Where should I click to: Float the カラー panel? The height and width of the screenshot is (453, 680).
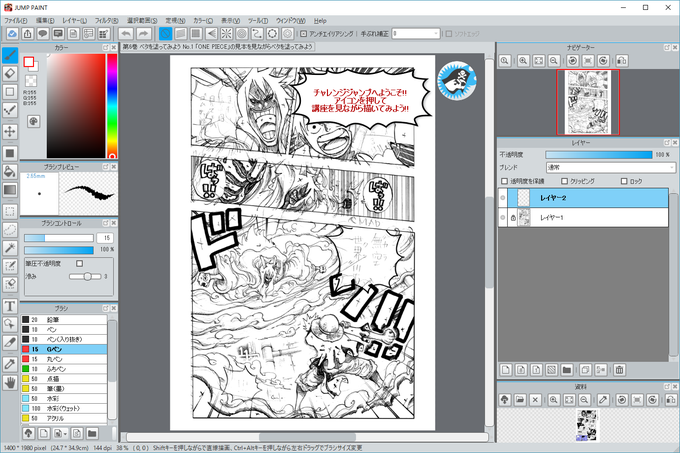pos(105,47)
